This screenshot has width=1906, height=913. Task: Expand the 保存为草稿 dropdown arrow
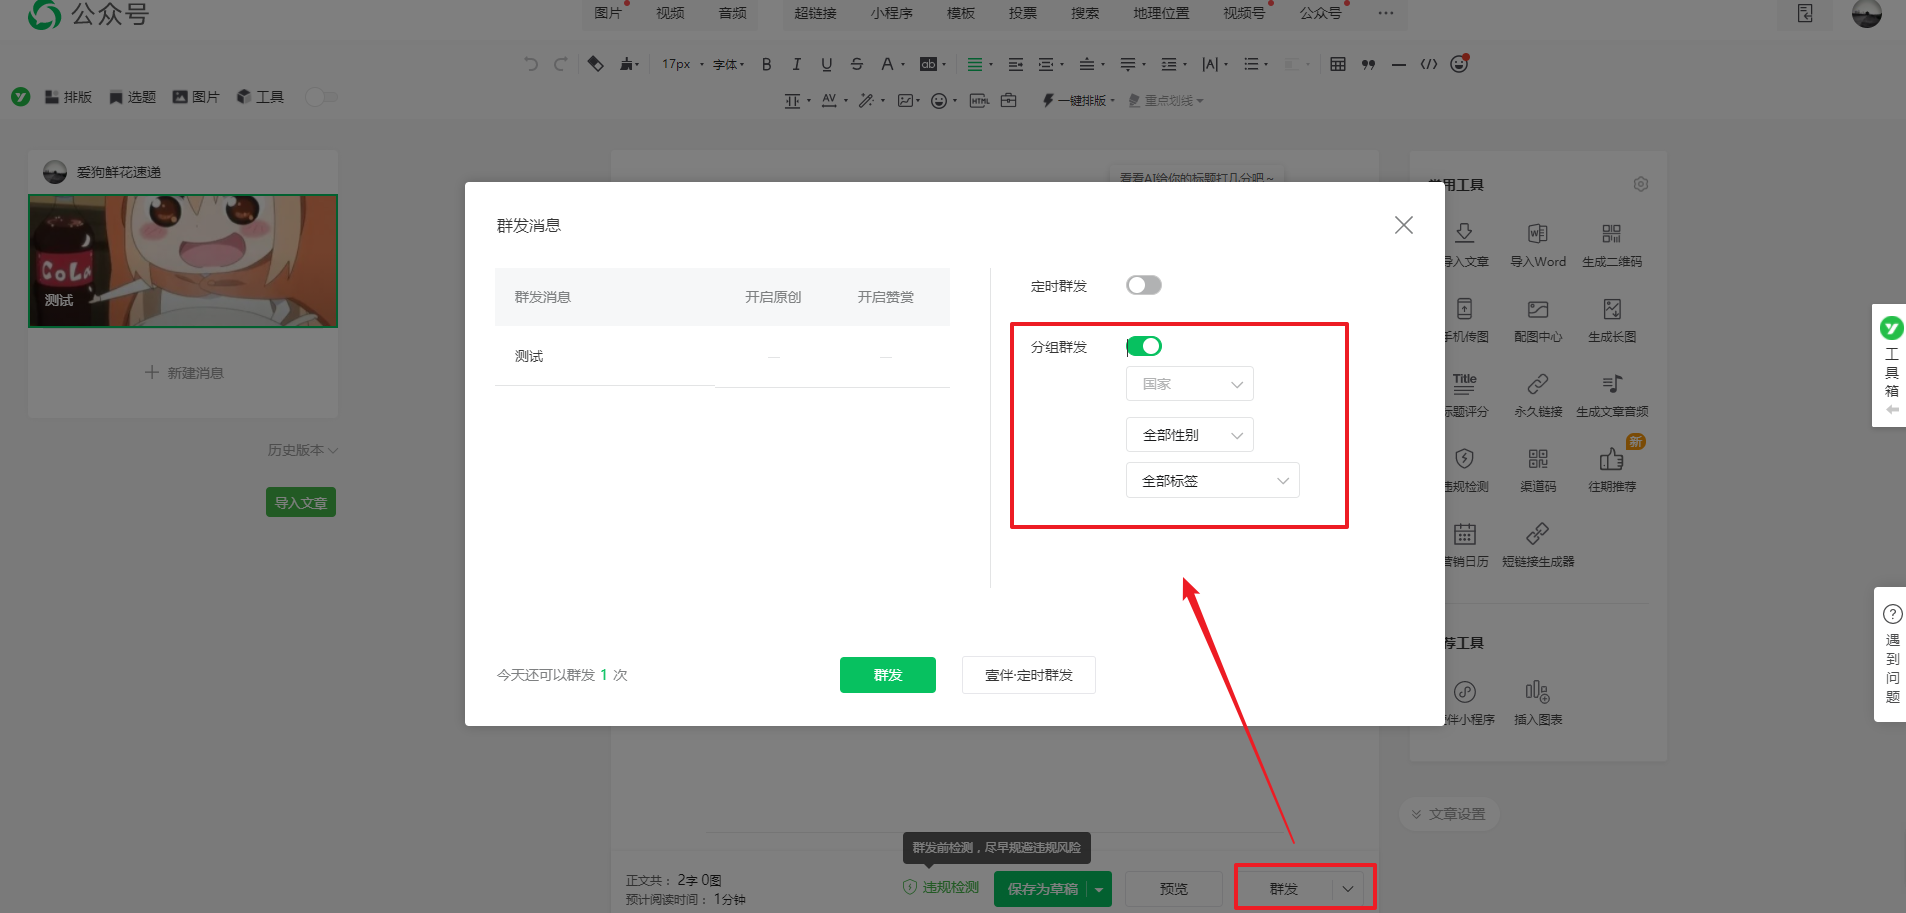[x=1099, y=889]
